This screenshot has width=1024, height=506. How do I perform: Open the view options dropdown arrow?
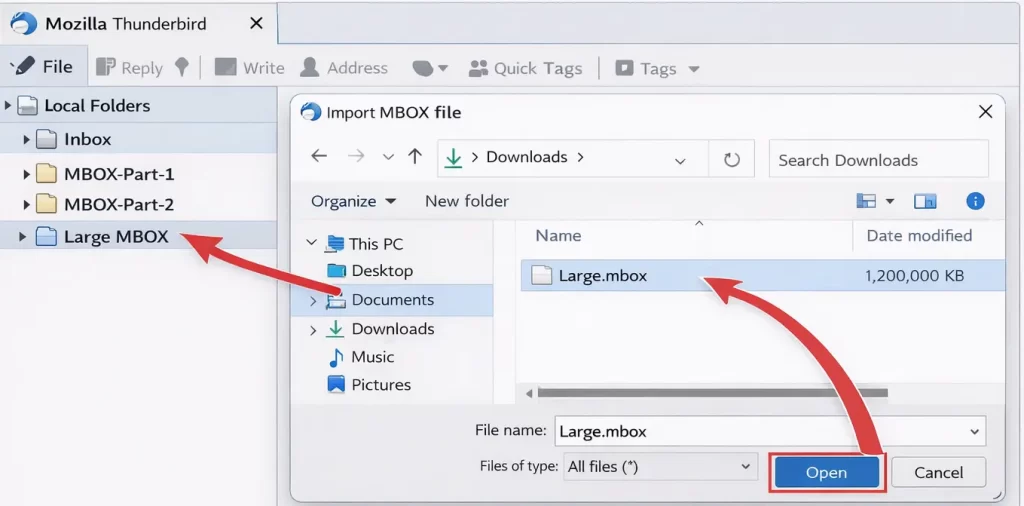click(x=889, y=202)
